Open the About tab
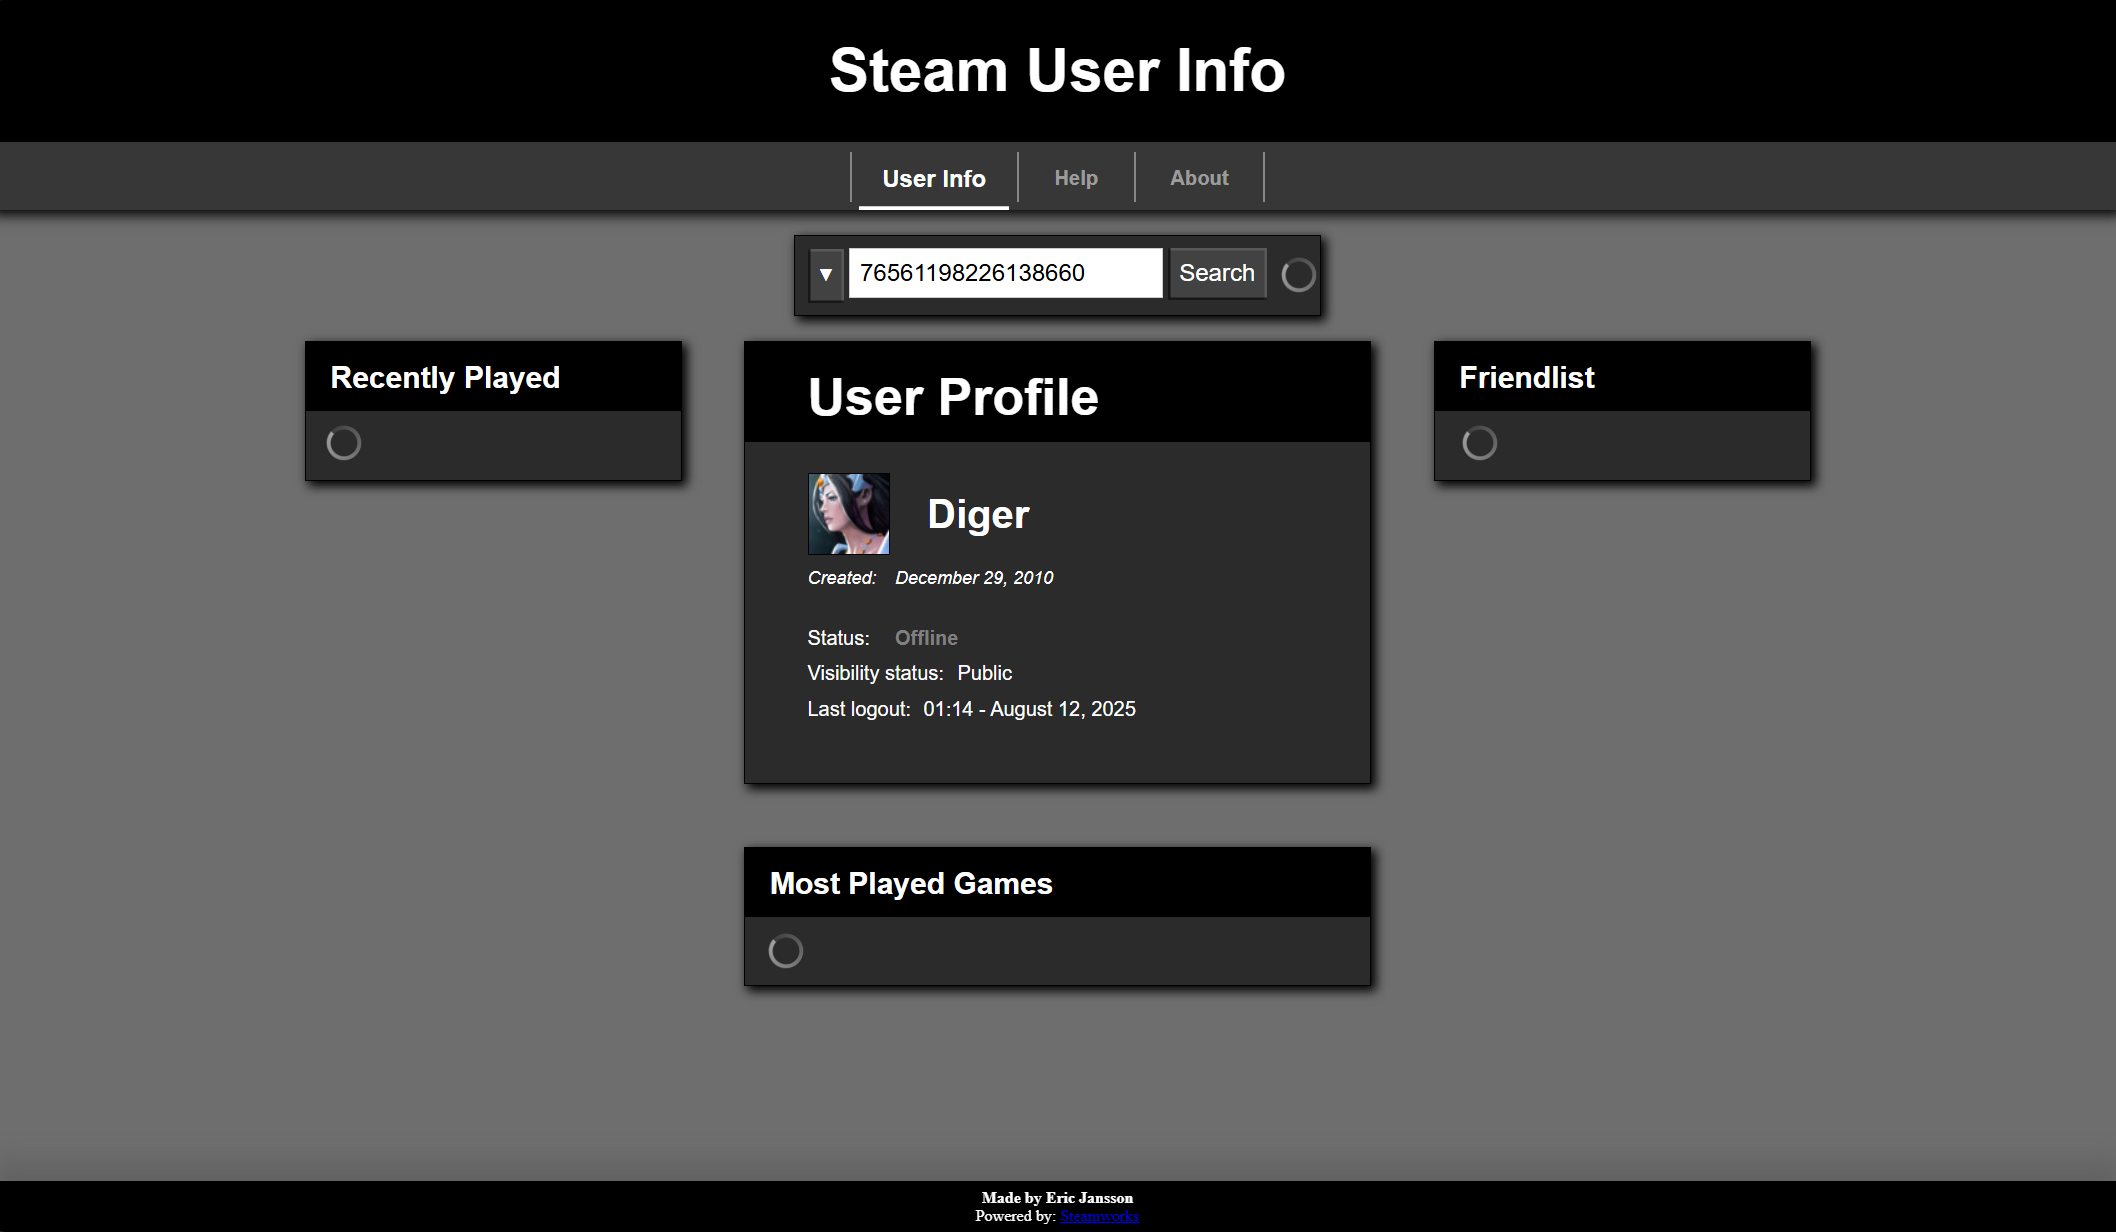Viewport: 2116px width, 1232px height. (1199, 178)
